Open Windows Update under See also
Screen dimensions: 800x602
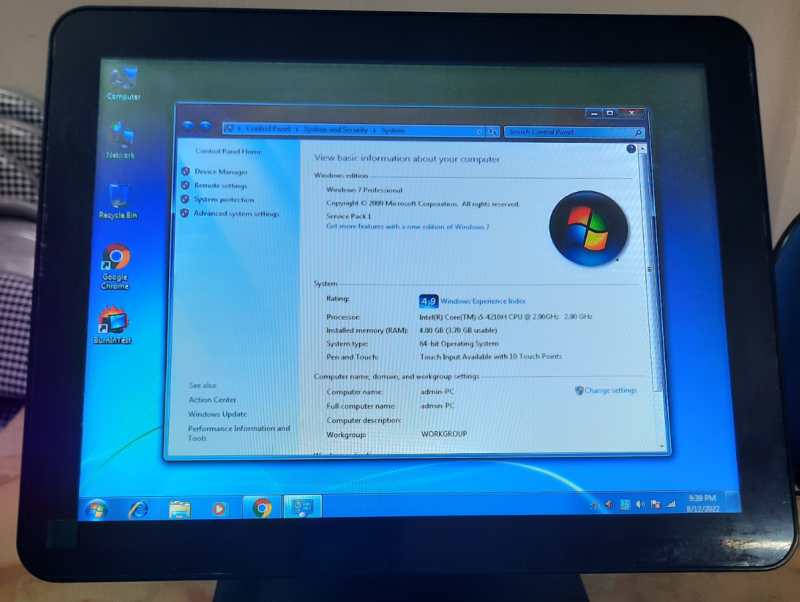tap(217, 414)
